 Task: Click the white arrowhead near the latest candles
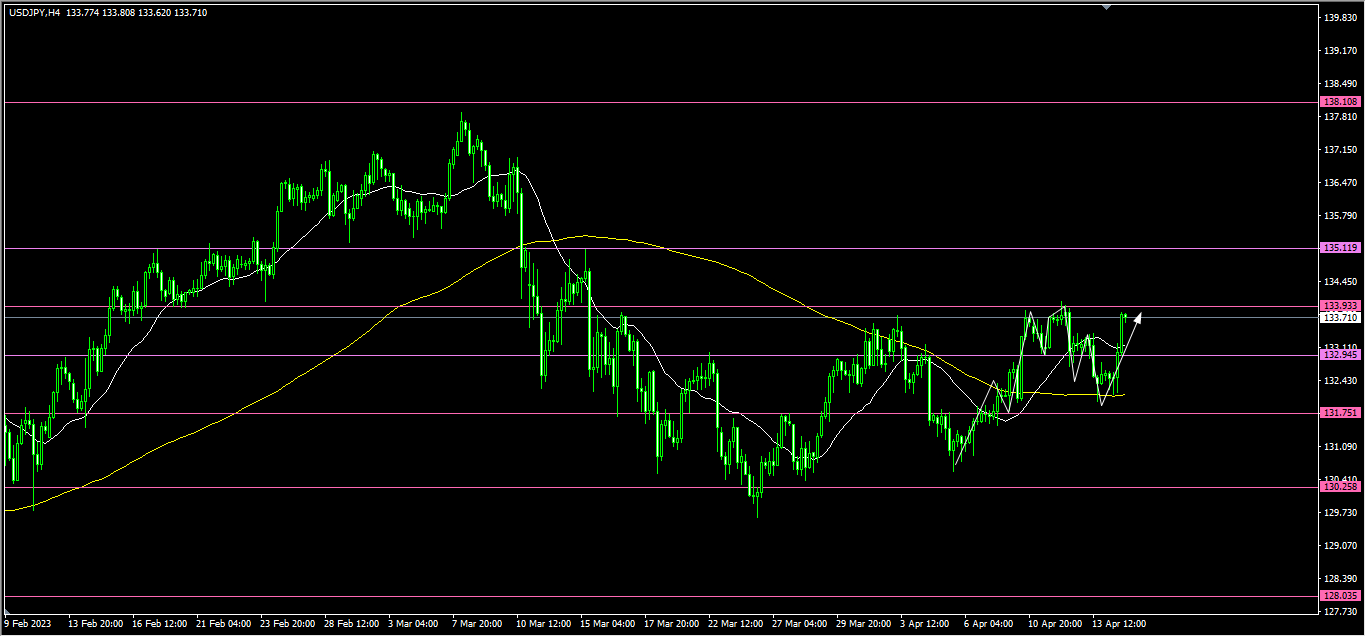(x=1137, y=319)
